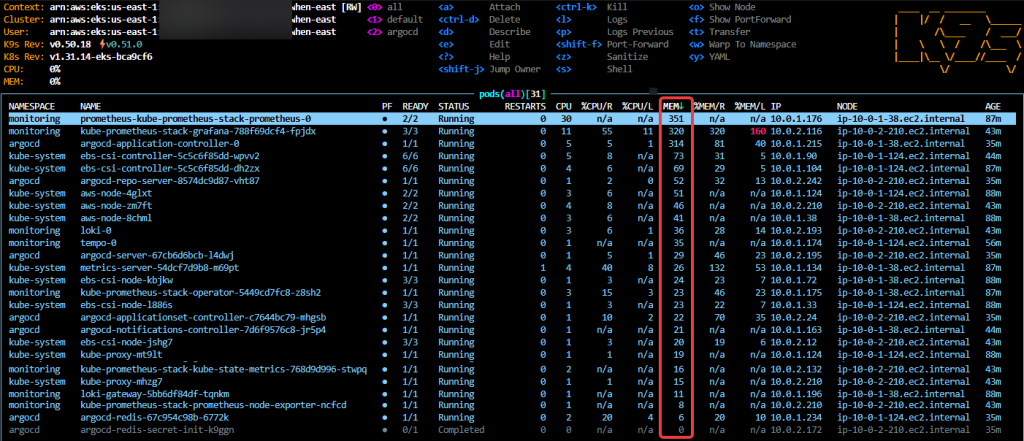Click the RESTARTS column header

[525, 106]
